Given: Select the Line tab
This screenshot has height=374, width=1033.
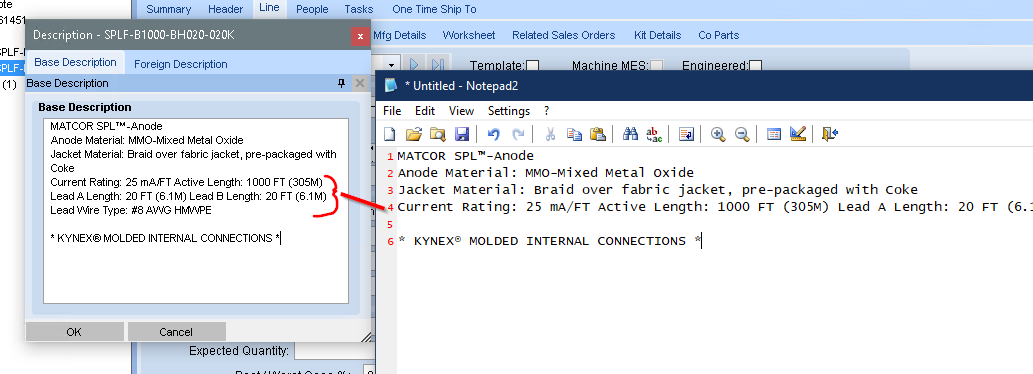Looking at the screenshot, I should [269, 8].
